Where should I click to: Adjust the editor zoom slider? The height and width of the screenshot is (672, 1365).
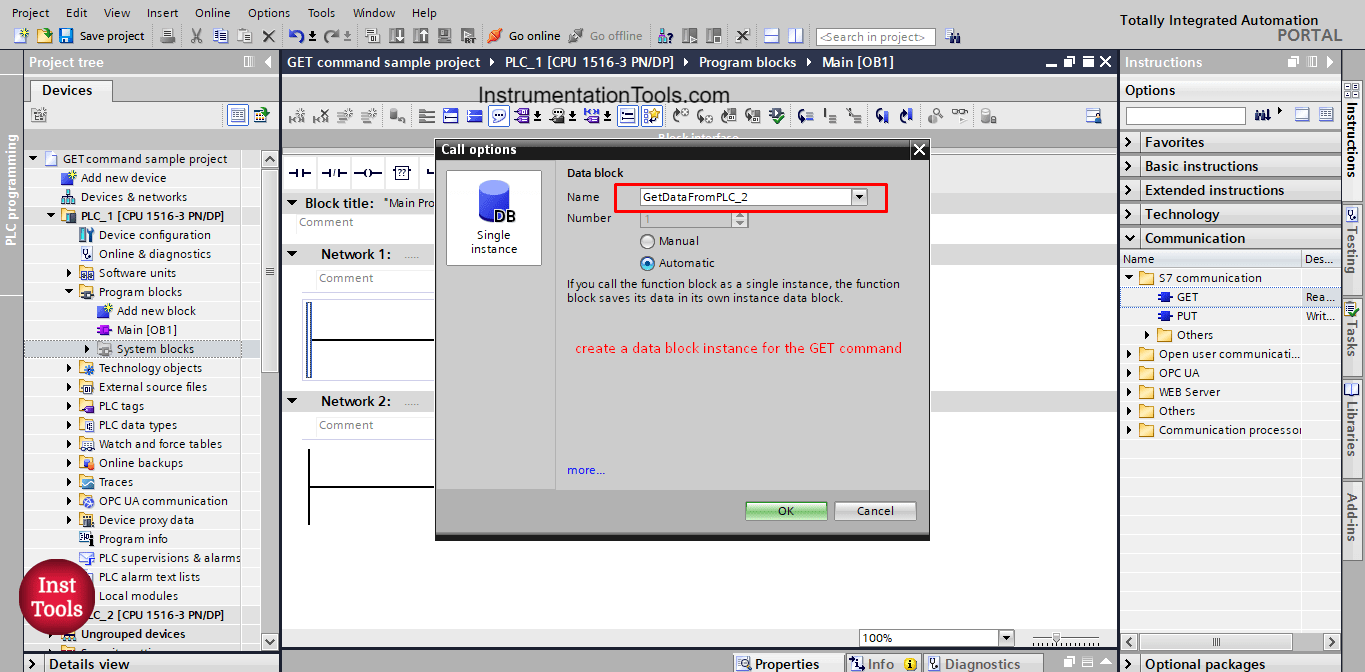click(1056, 638)
